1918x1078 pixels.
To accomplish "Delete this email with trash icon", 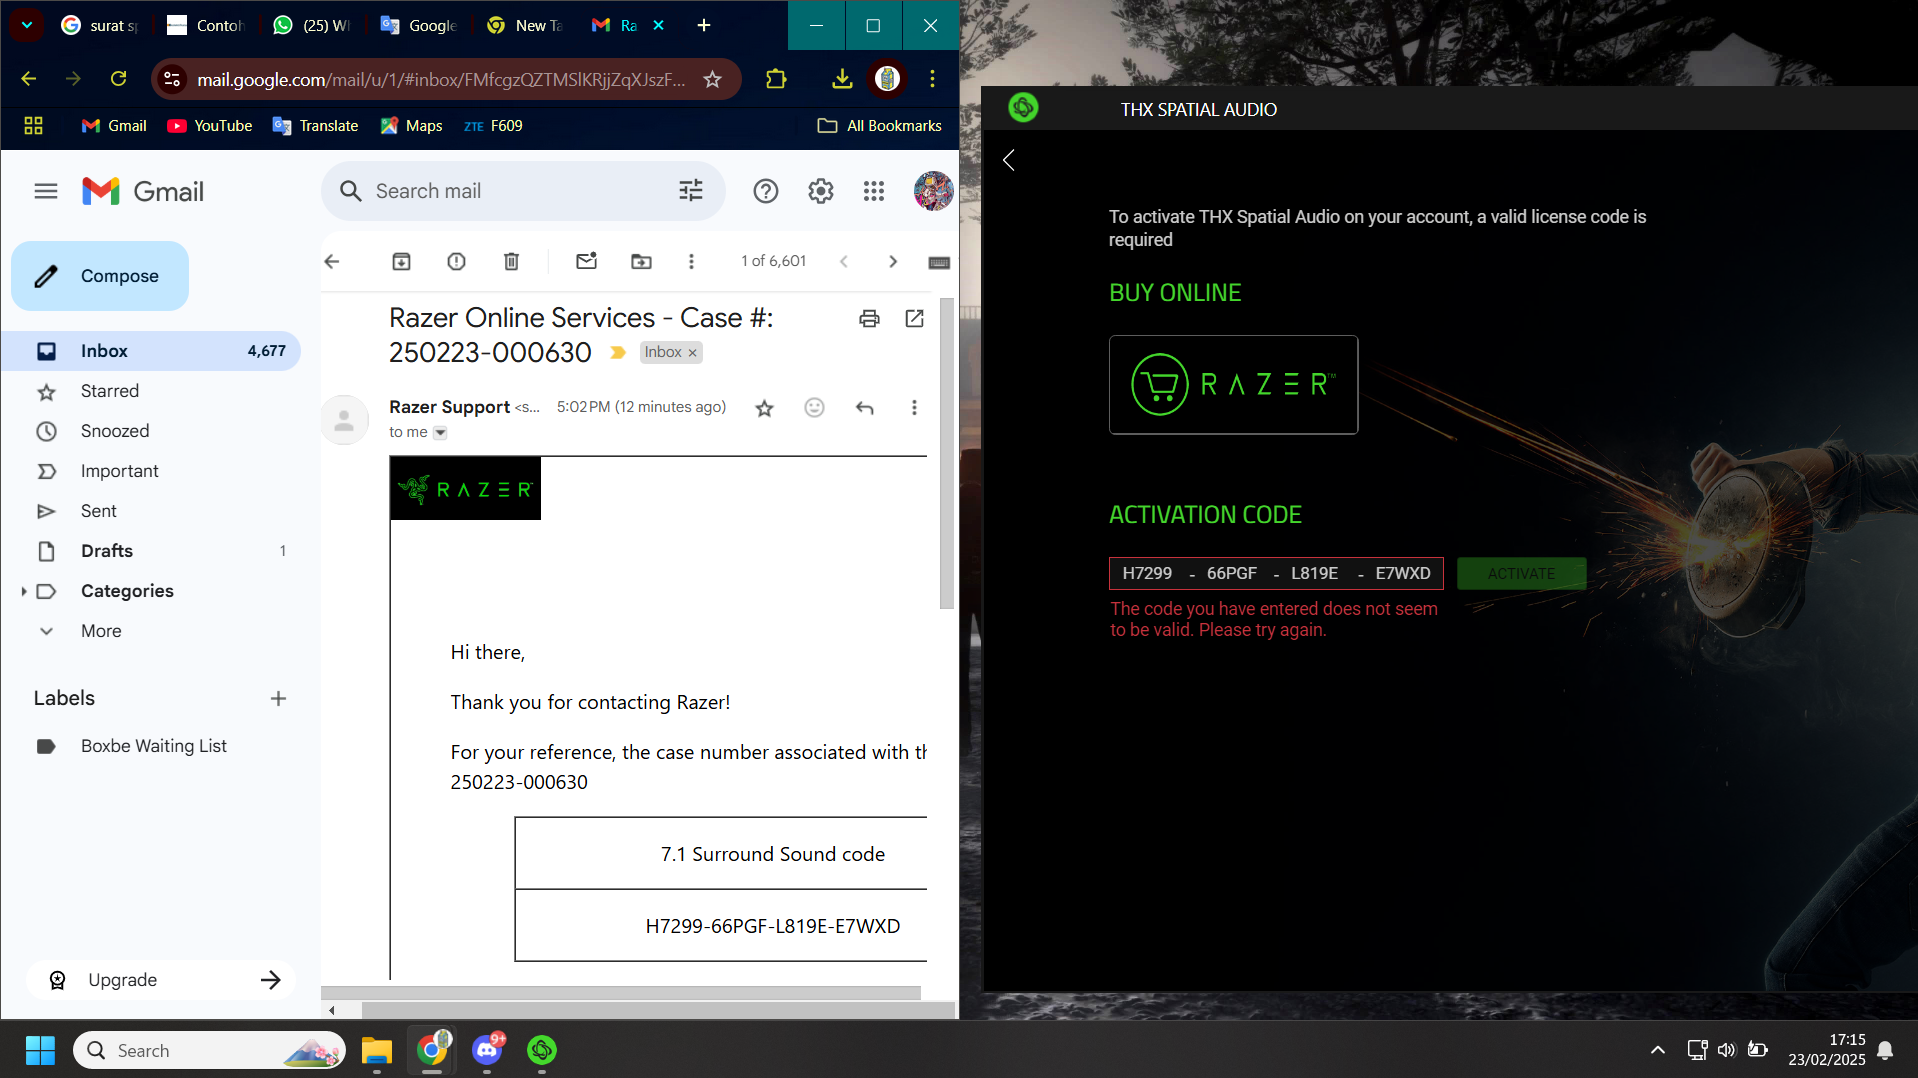I will tap(511, 261).
